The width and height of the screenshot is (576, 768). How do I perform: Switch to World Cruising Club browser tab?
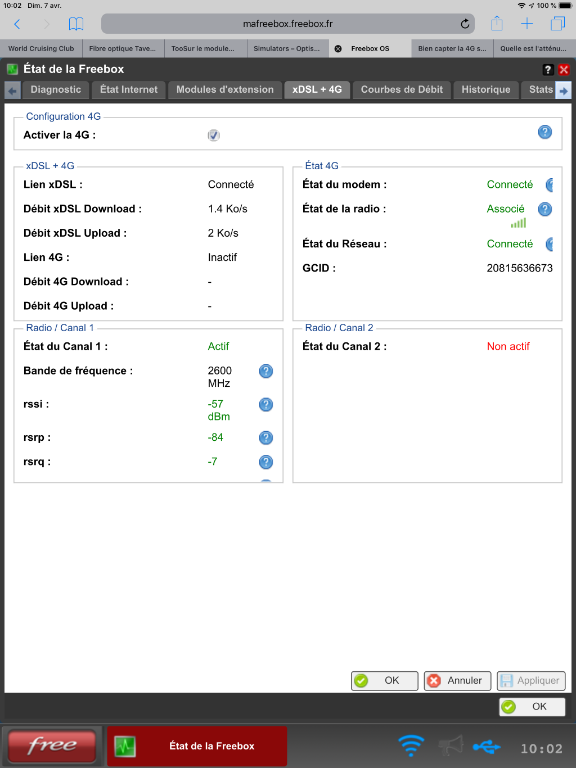click(41, 48)
